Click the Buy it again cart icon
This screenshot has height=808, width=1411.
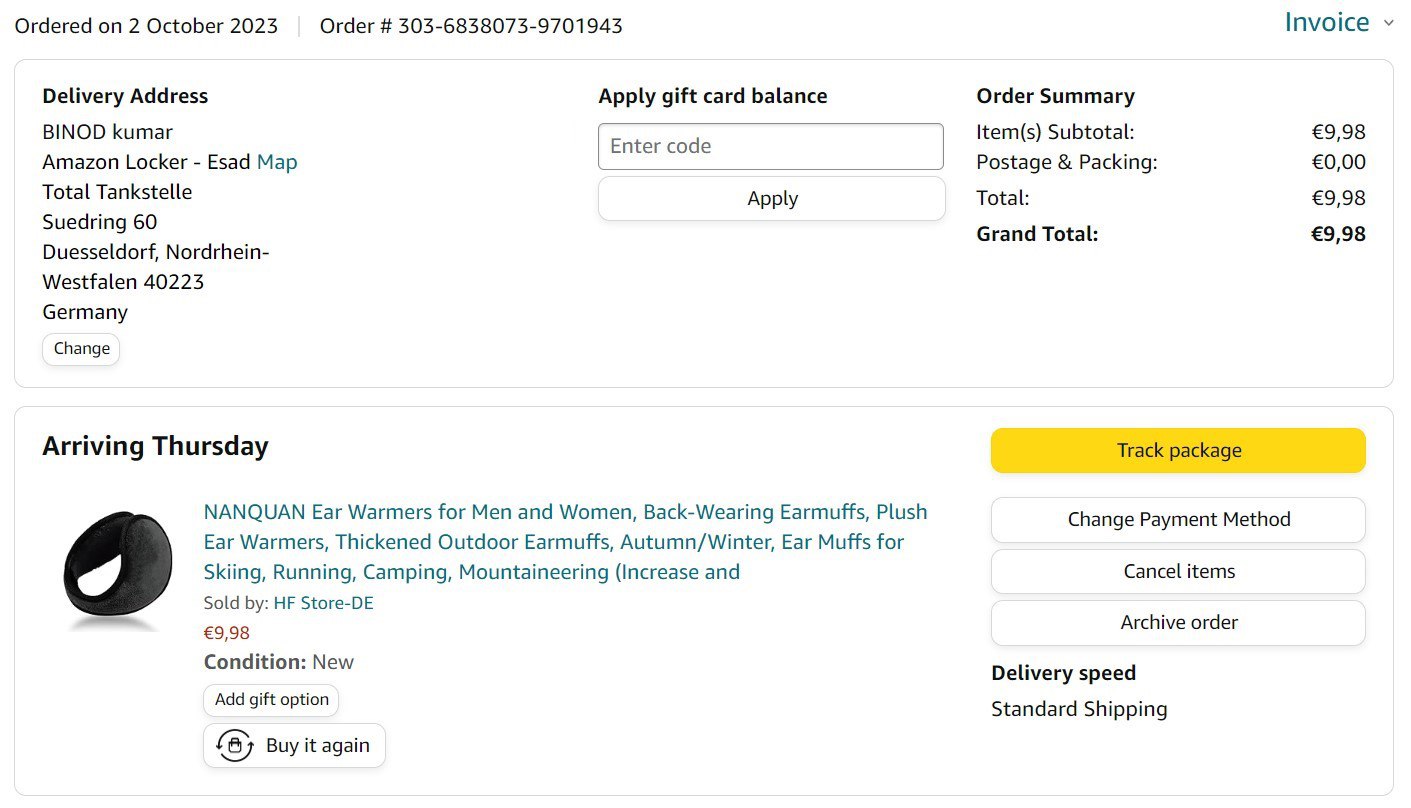(235, 746)
